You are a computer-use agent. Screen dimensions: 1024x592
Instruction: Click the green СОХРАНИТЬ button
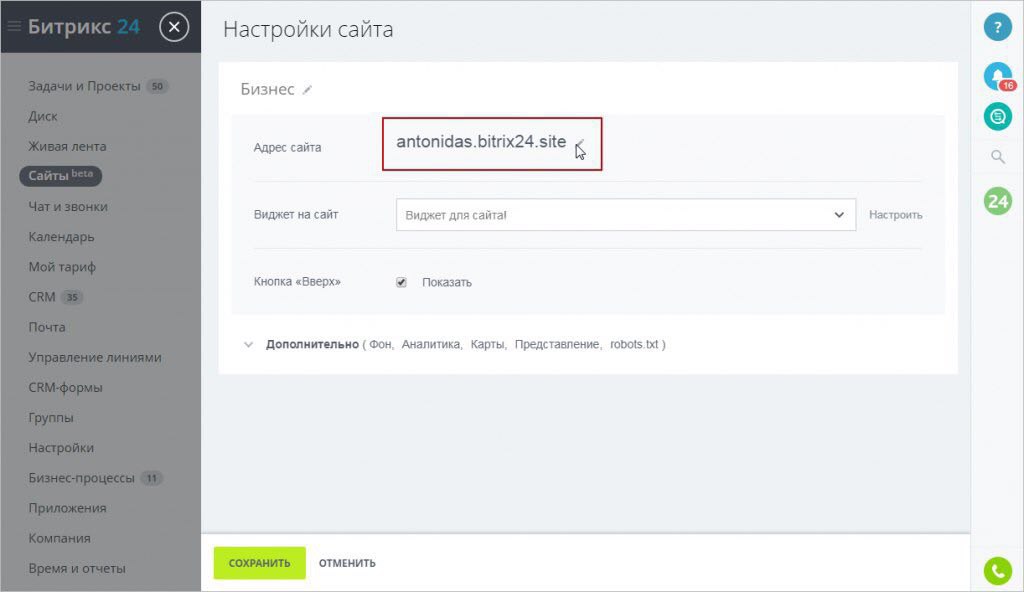(259, 563)
